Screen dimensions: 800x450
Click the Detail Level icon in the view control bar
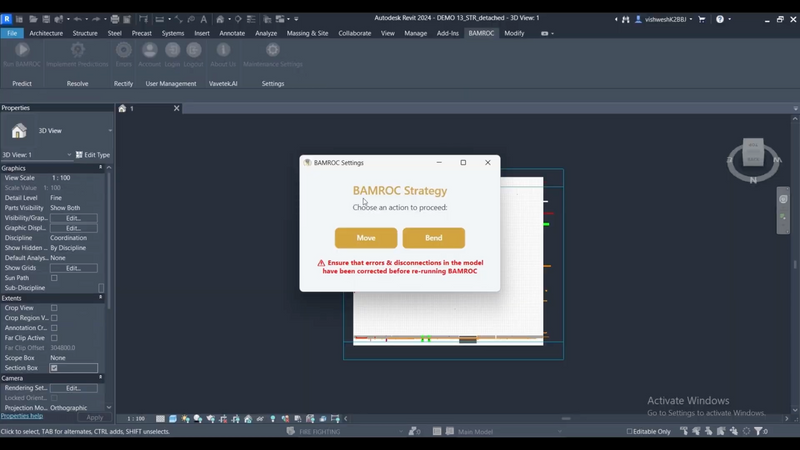tap(160, 418)
